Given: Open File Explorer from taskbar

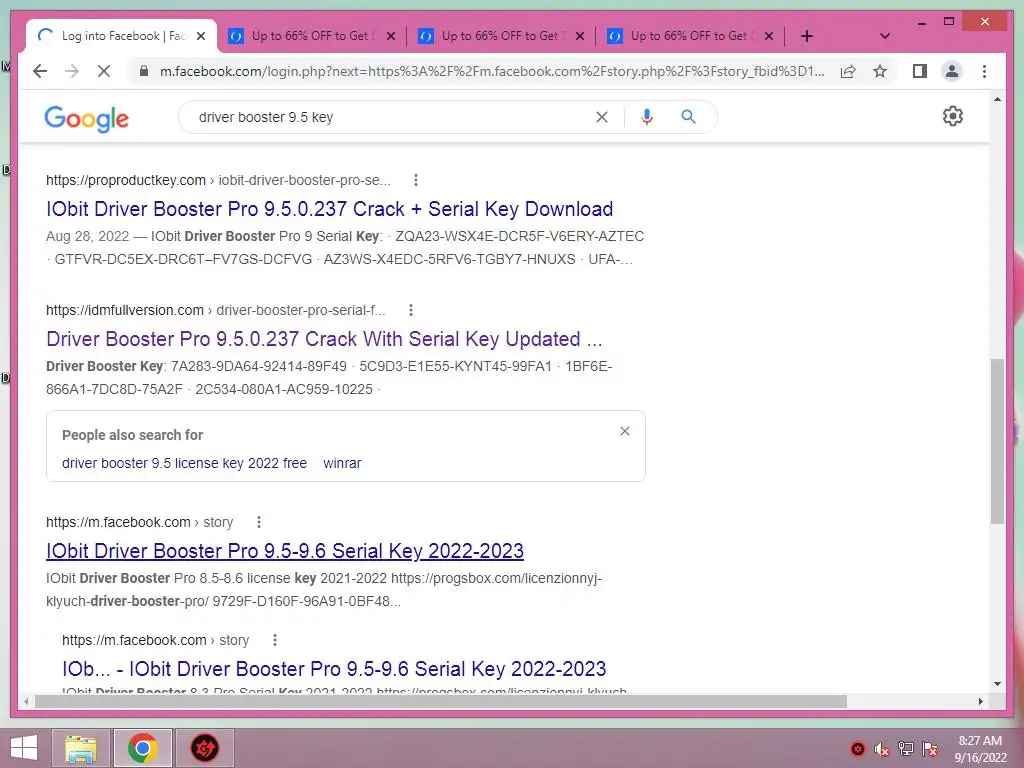Looking at the screenshot, I should pos(81,748).
